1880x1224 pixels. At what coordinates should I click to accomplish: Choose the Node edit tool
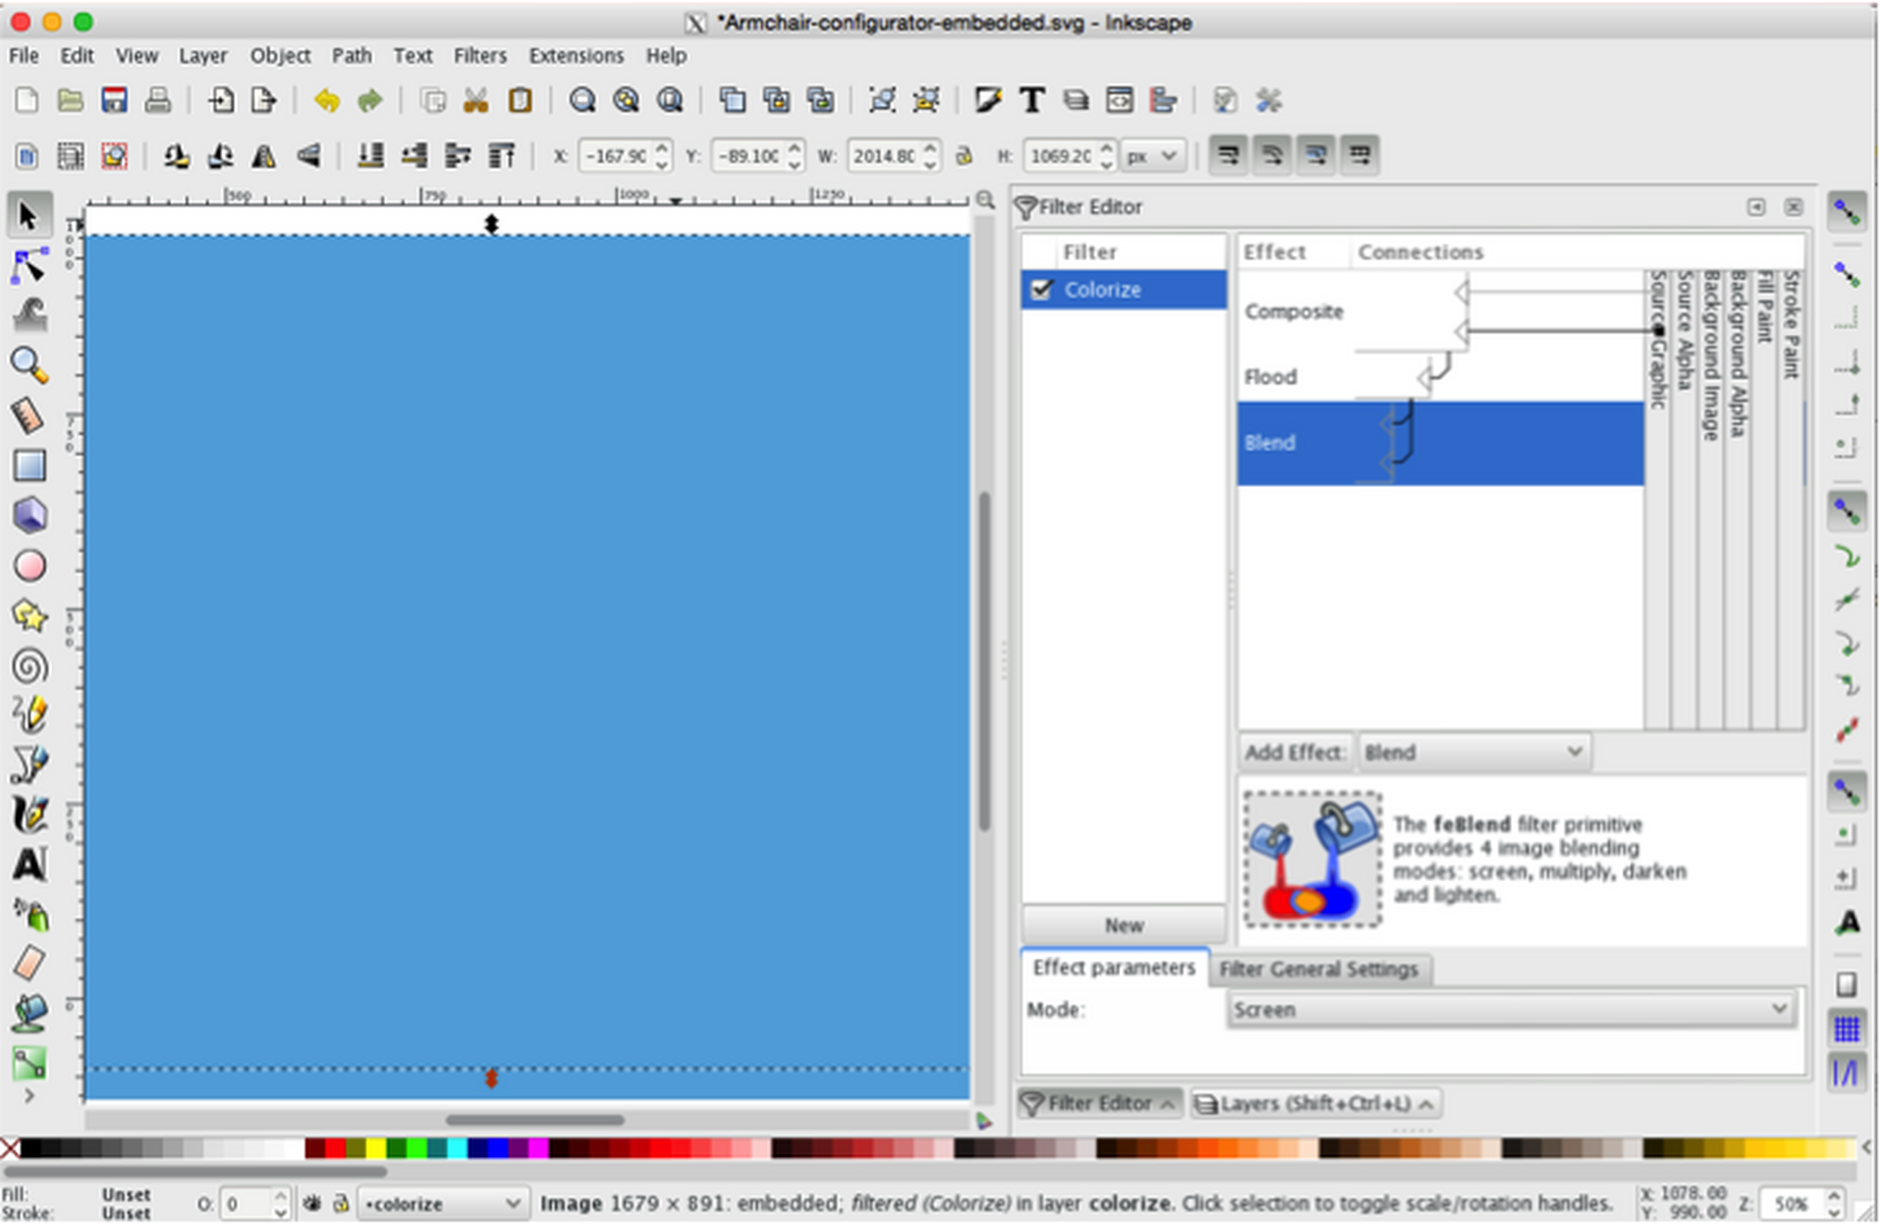pos(29,266)
